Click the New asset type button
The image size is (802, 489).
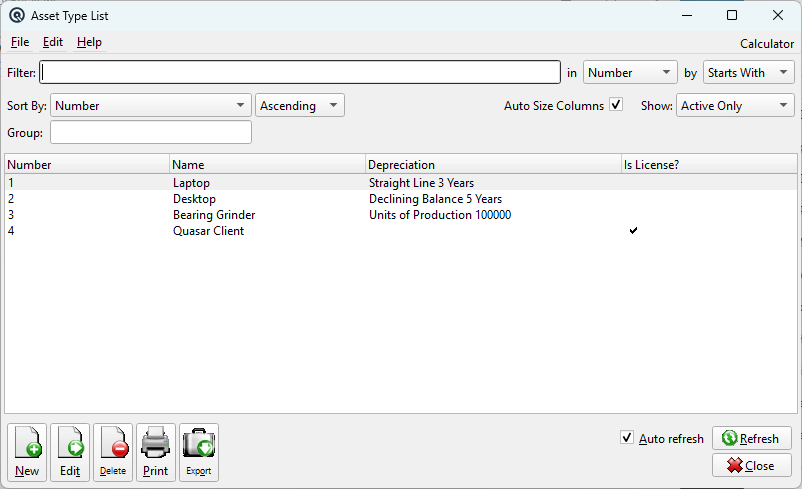pos(27,452)
